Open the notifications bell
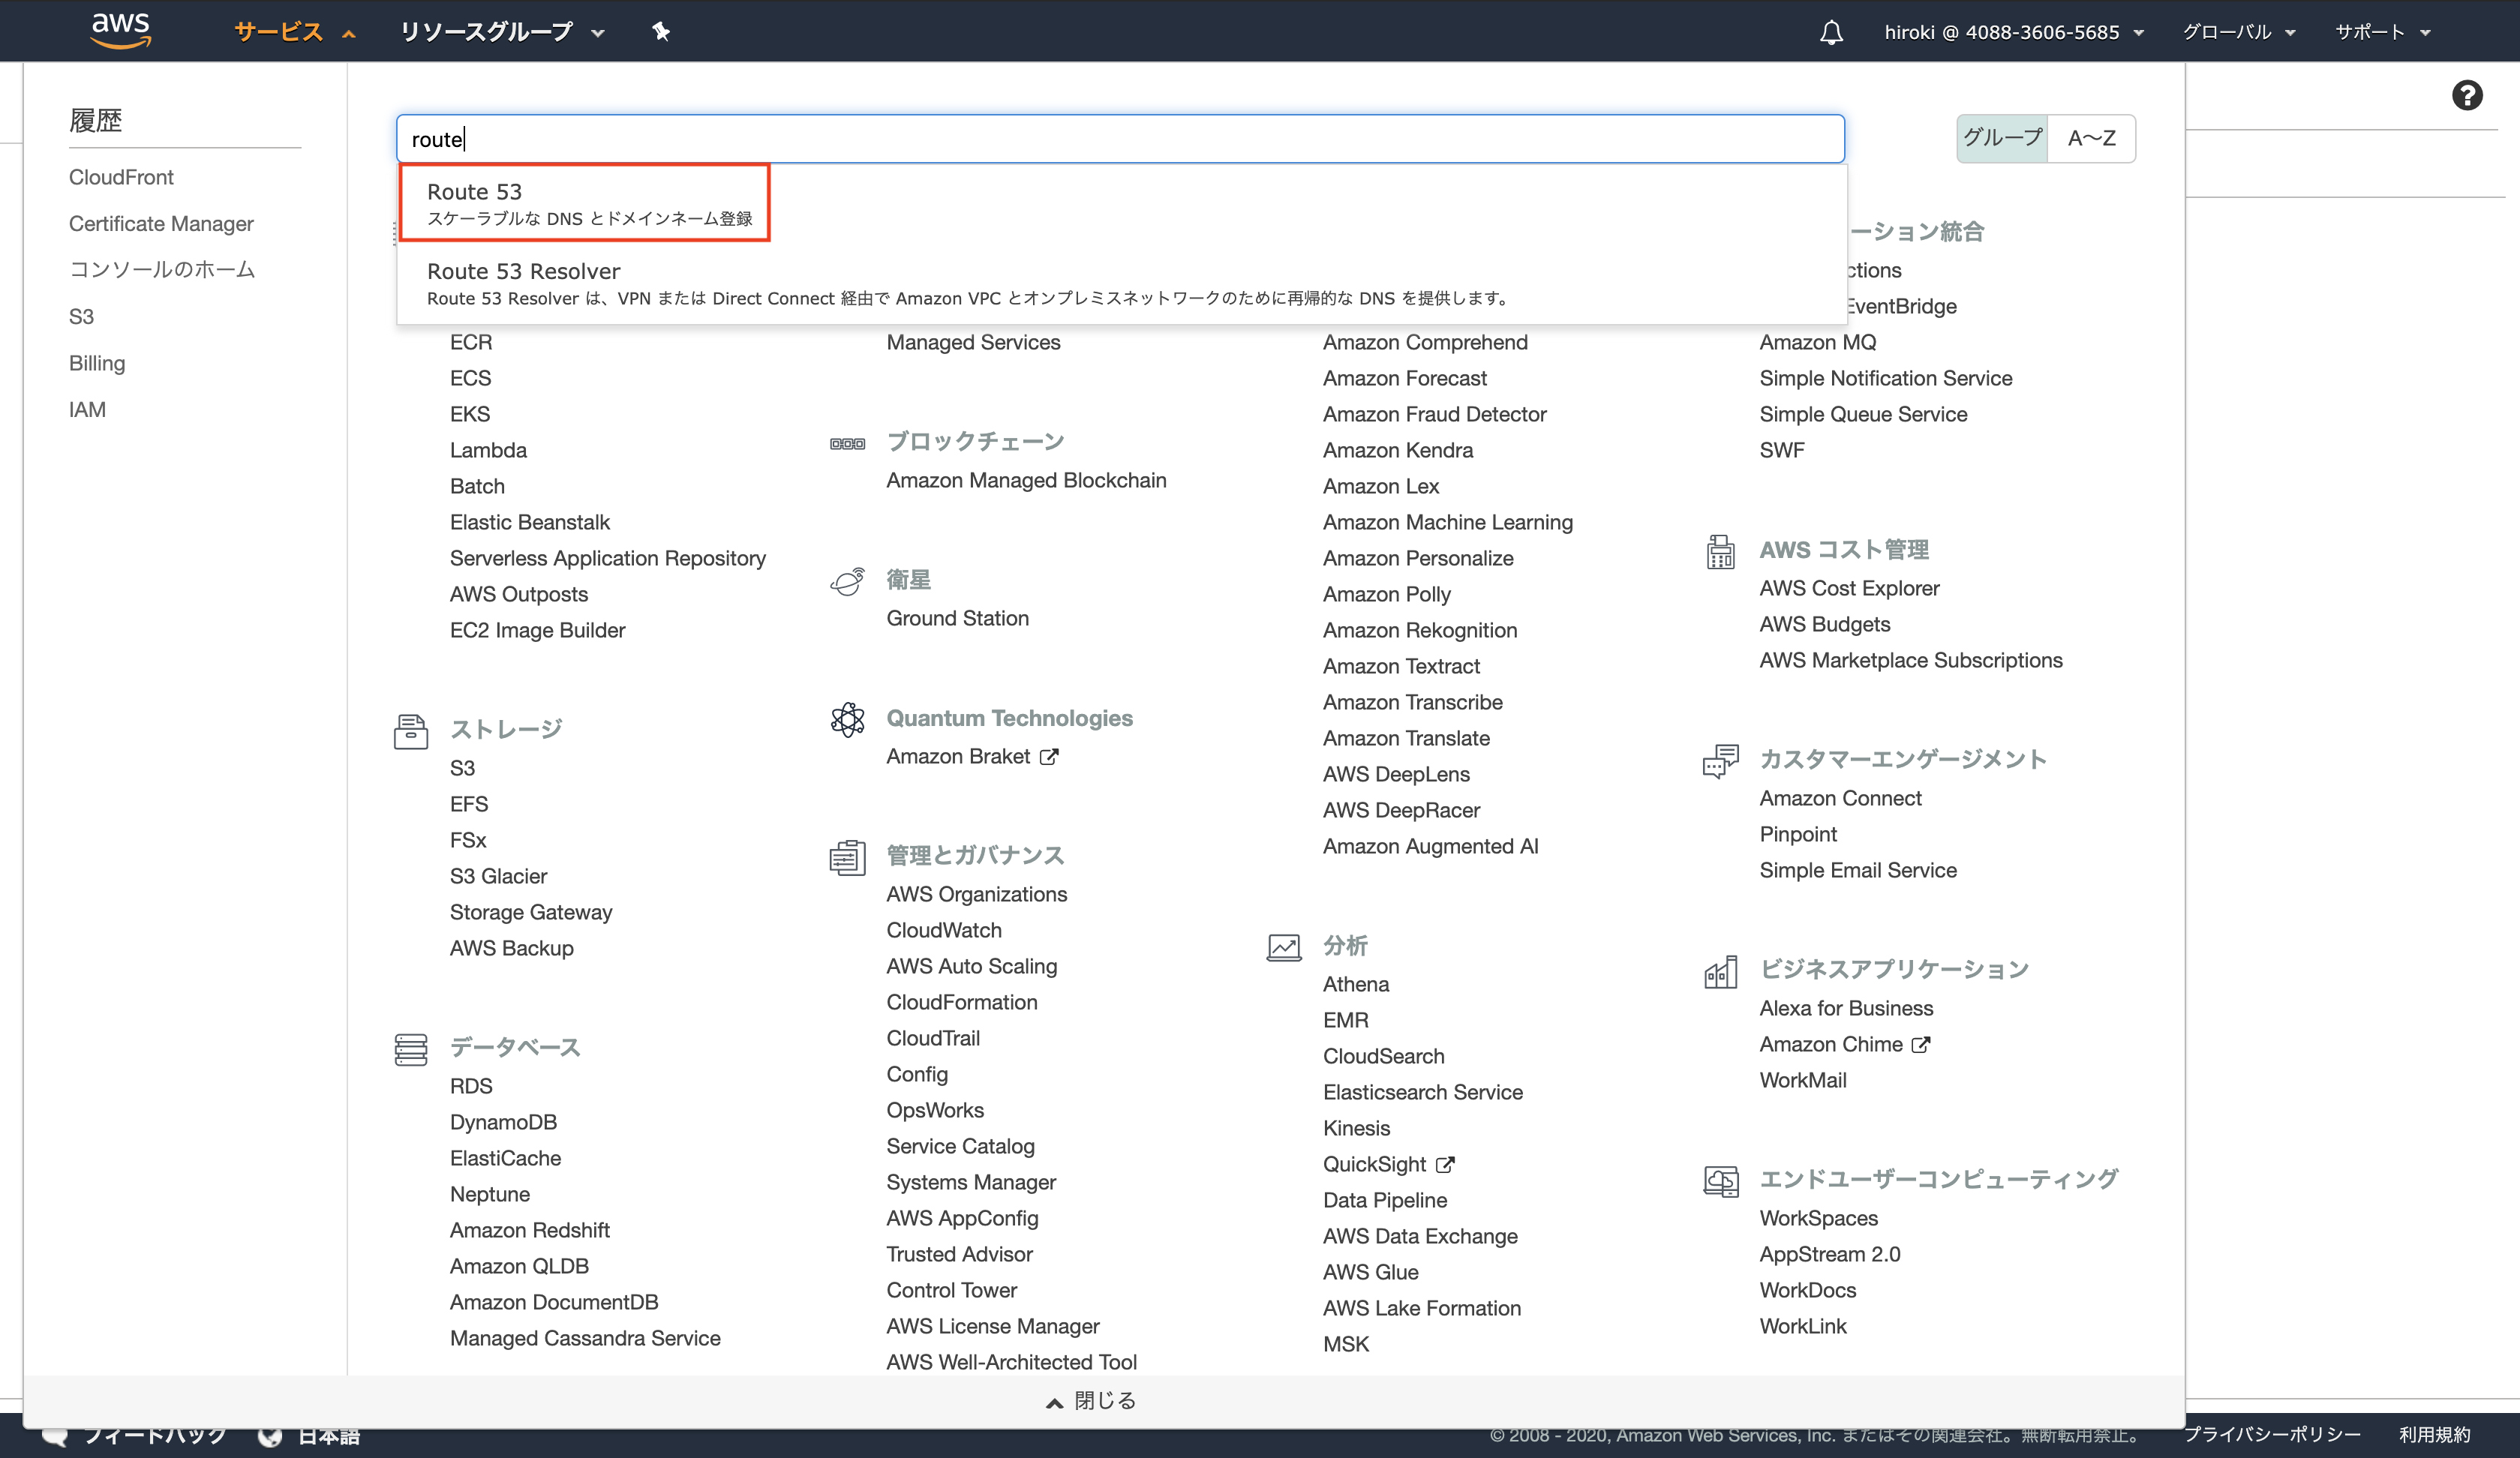This screenshot has width=2520, height=1458. coord(1830,32)
